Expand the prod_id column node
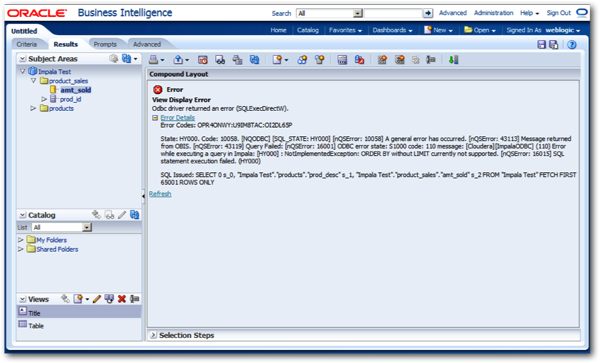The width and height of the screenshot is (600, 363). pos(44,99)
